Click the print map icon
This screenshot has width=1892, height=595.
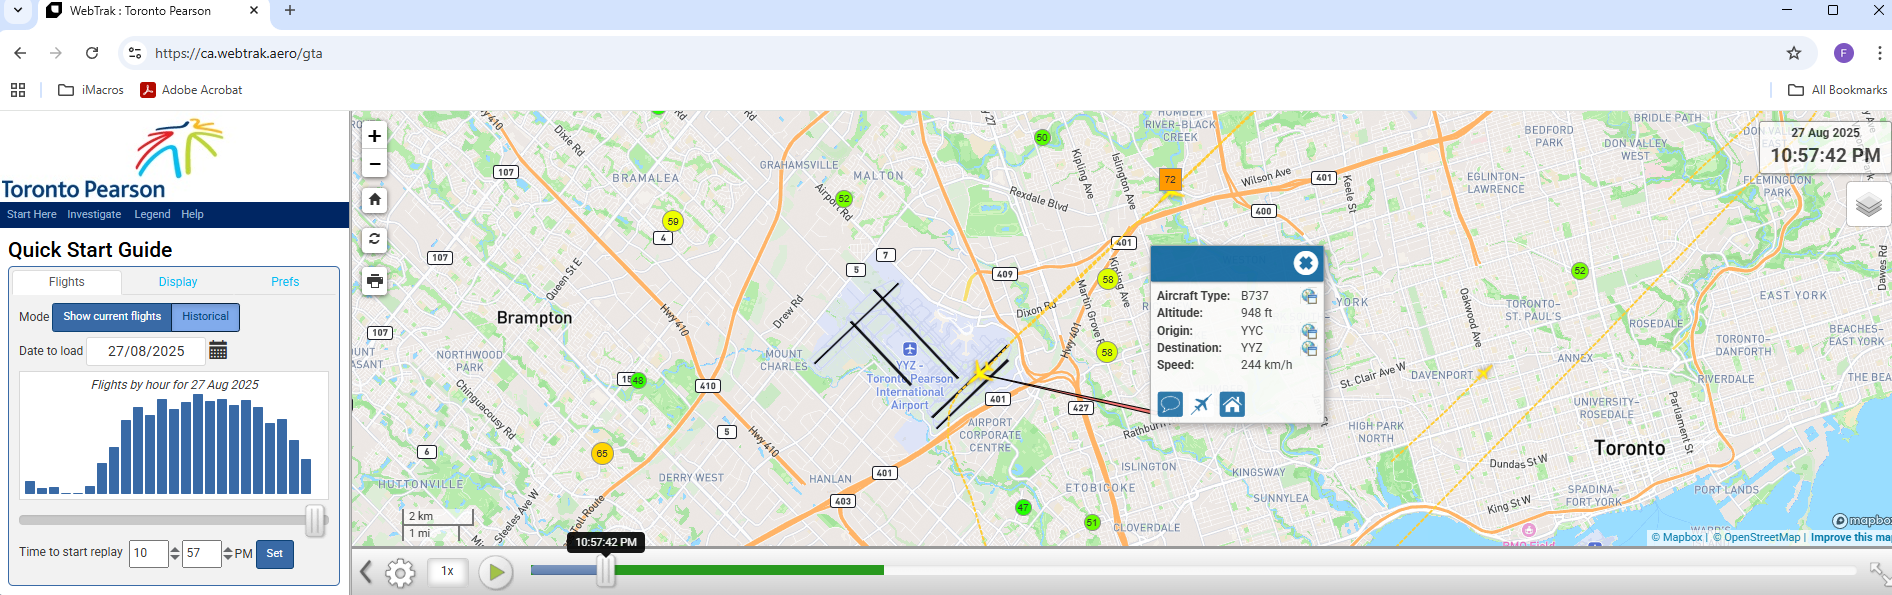[375, 281]
